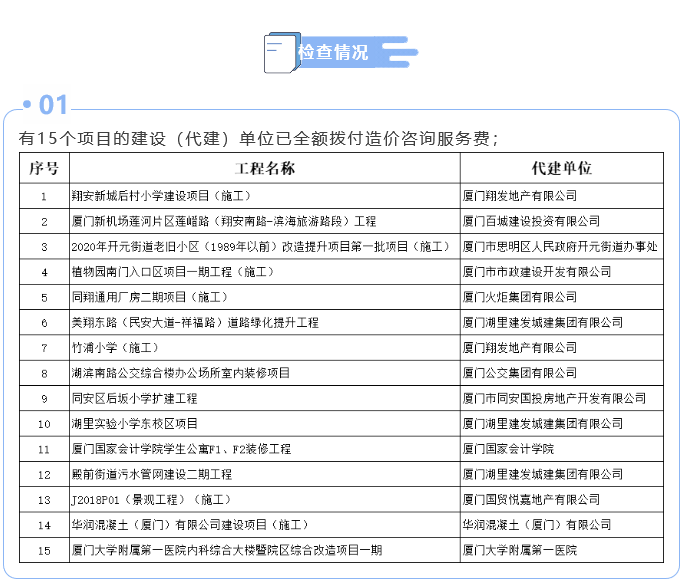
Task: Click the document icon beside 检查情况
Action: [x=282, y=53]
